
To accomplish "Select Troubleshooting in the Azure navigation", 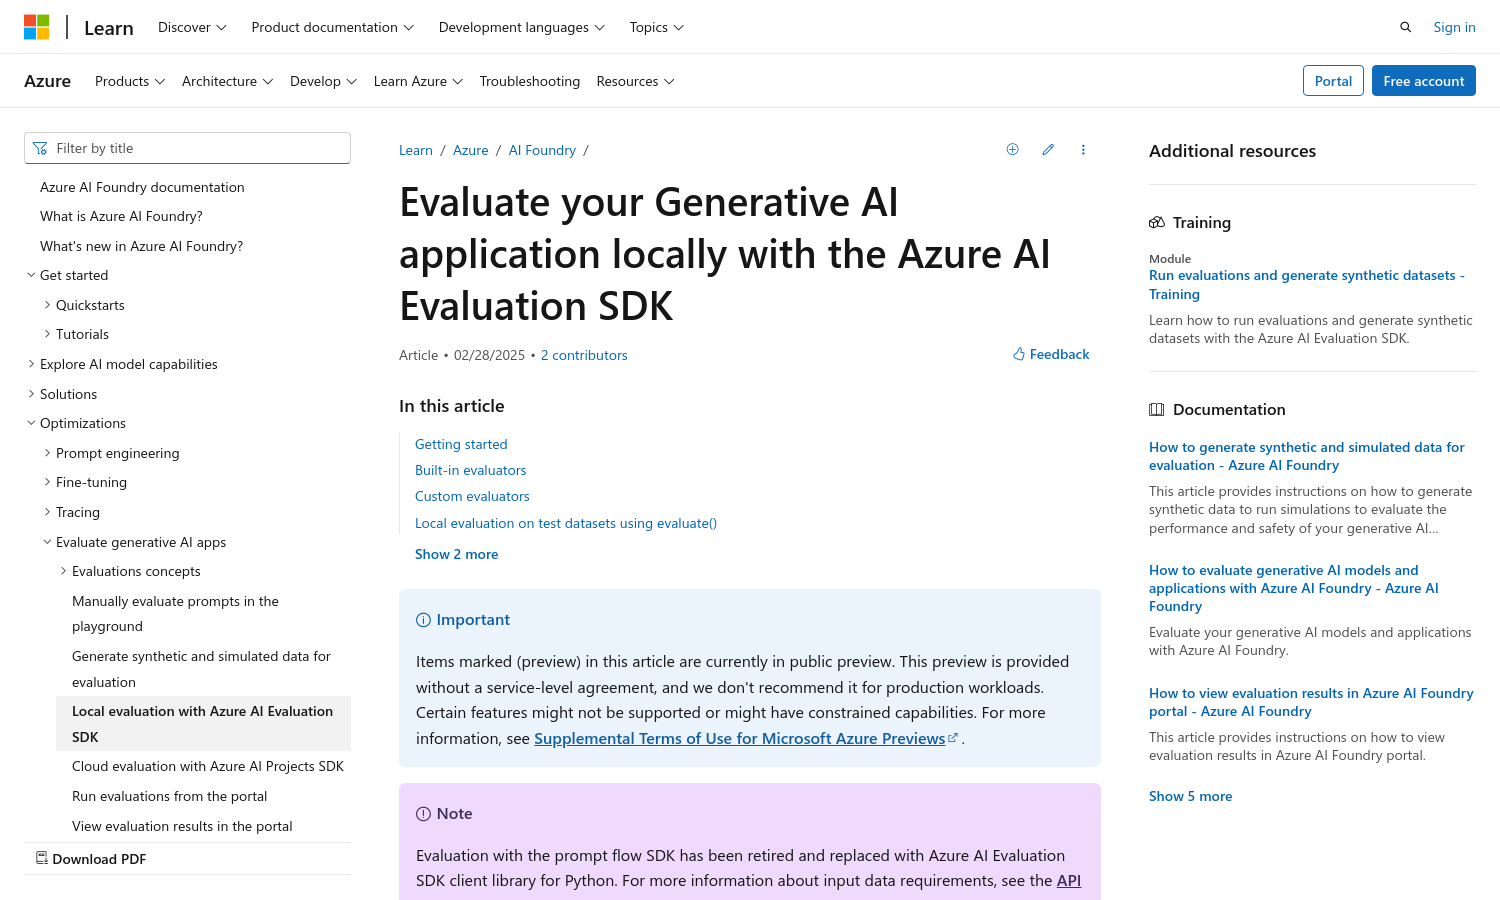I will [x=530, y=81].
